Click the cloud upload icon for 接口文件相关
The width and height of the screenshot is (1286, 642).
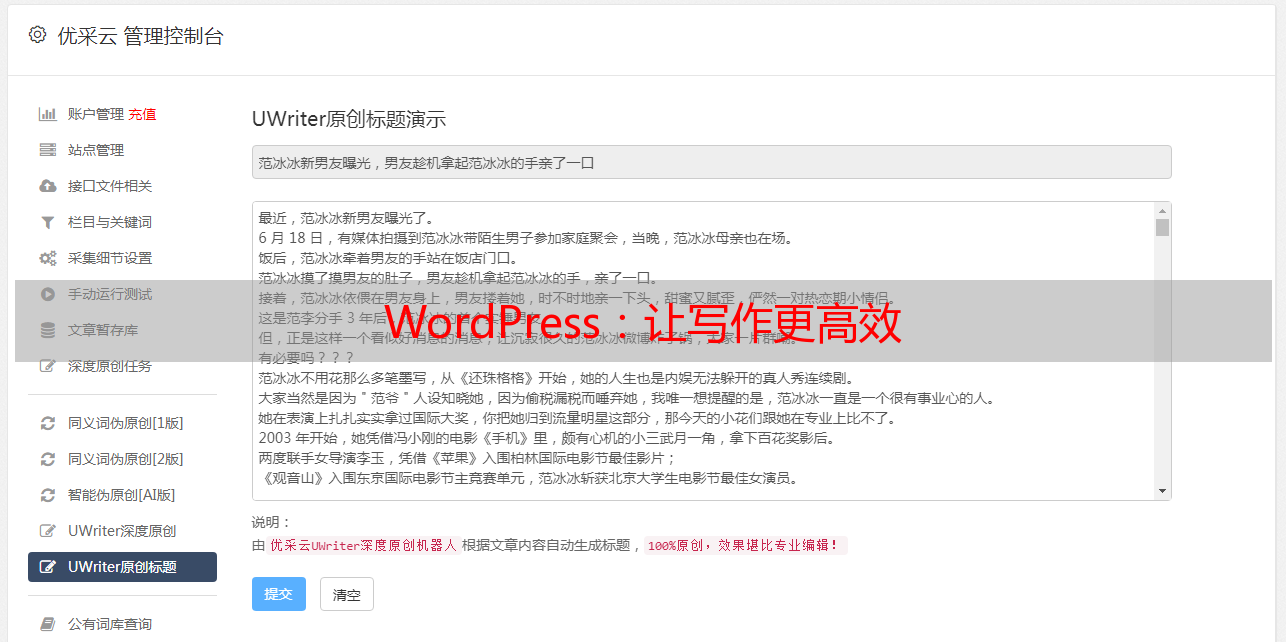[x=47, y=186]
